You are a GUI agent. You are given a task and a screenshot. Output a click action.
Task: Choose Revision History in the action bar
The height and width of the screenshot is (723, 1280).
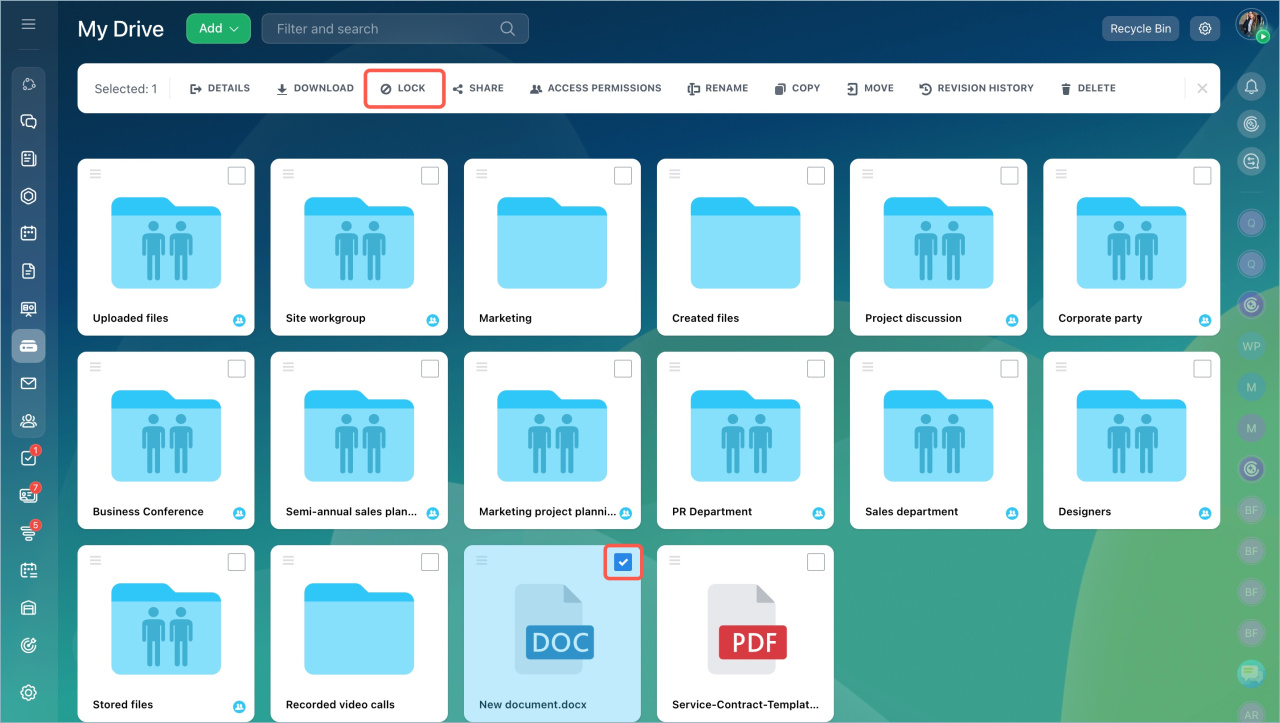[x=976, y=88]
